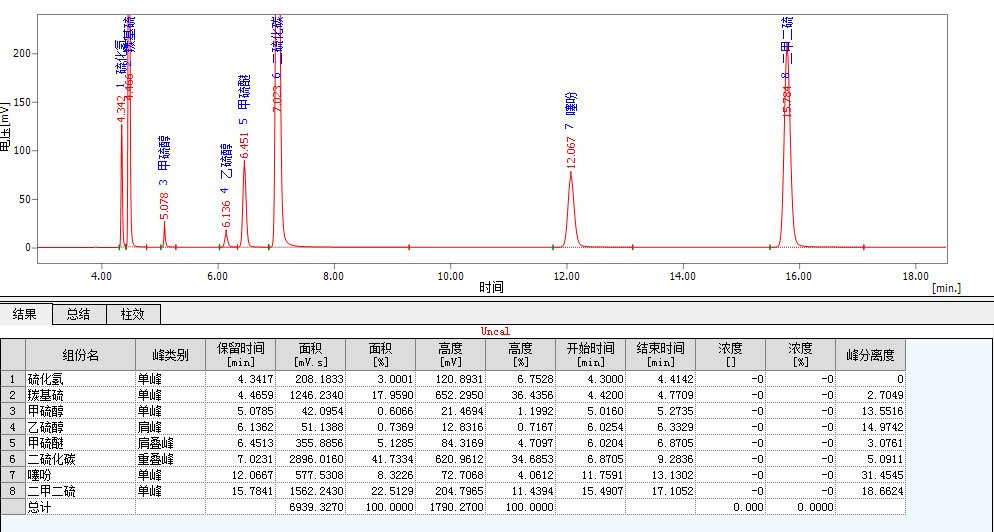Select the 结果 tab
This screenshot has width=994, height=532.
click(25, 314)
